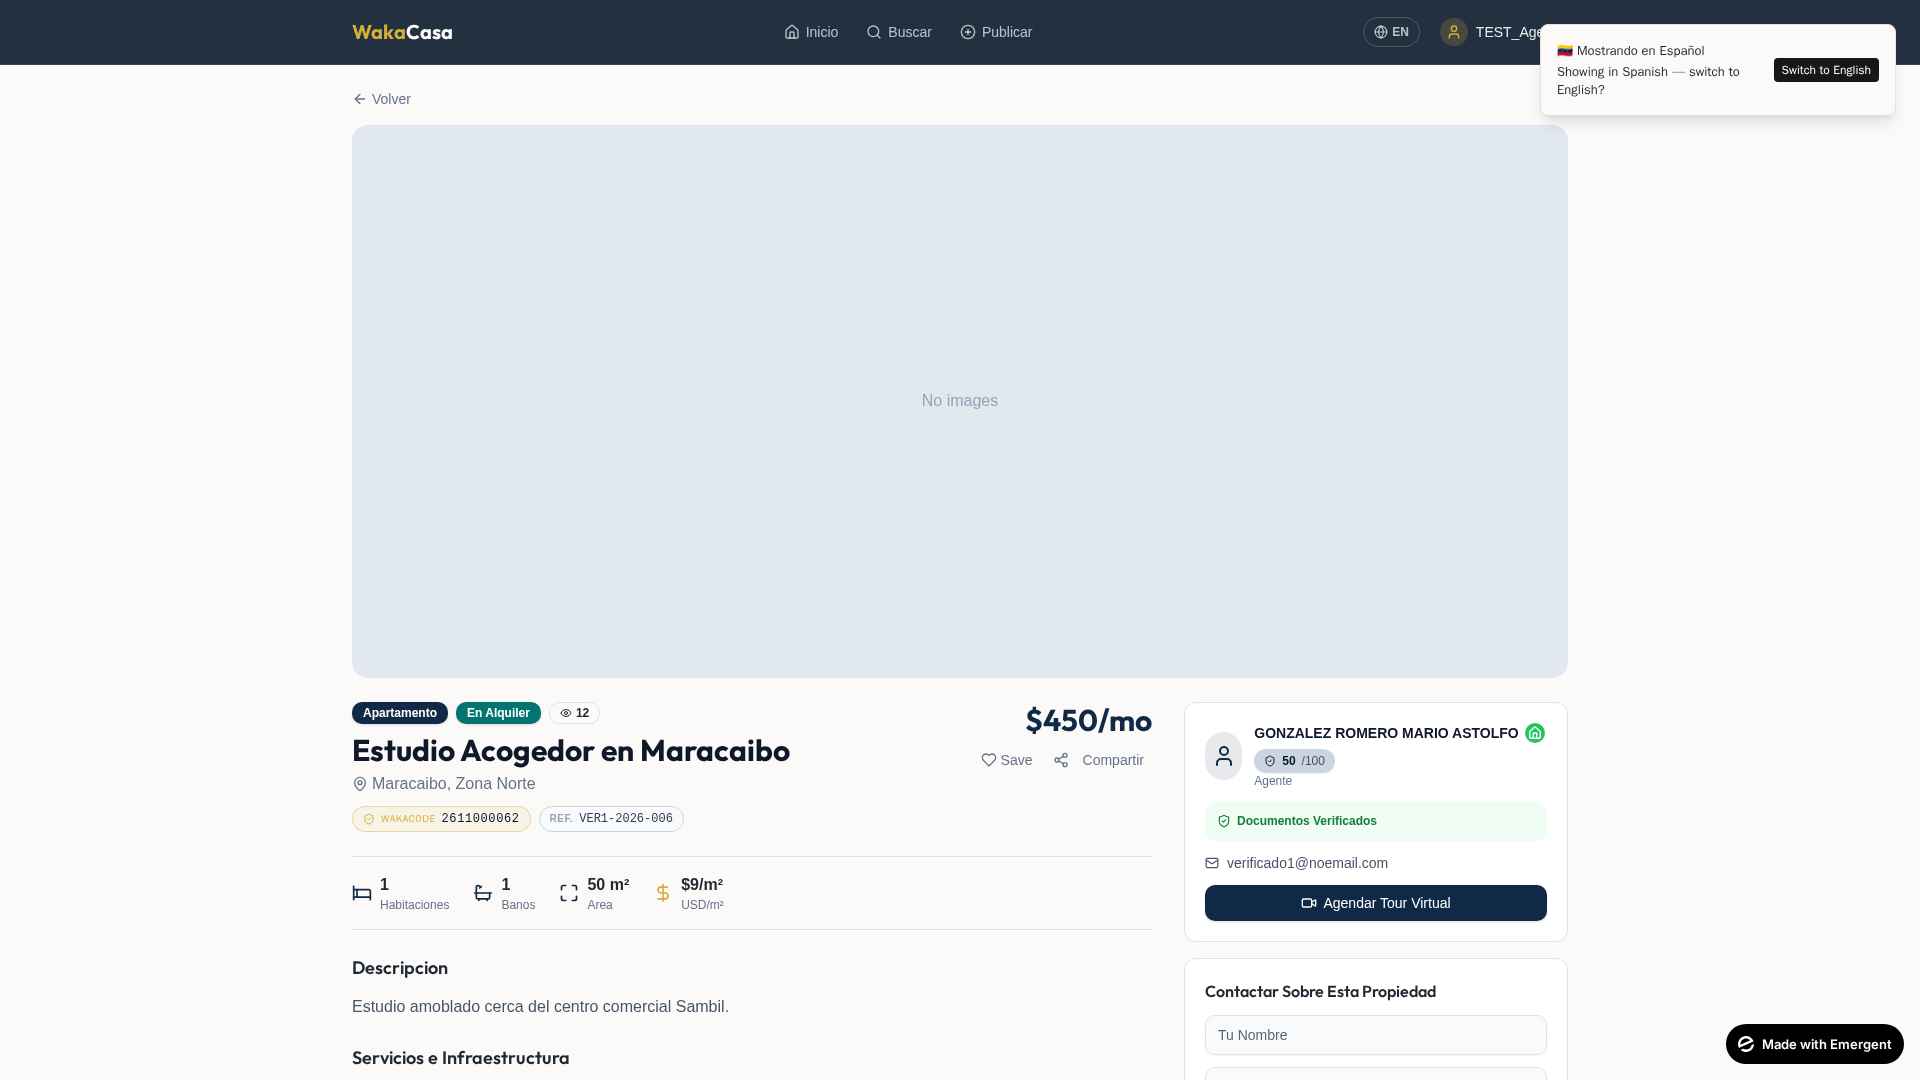The height and width of the screenshot is (1080, 1920).
Task: Click the WakaCasa logo
Action: pos(402,32)
